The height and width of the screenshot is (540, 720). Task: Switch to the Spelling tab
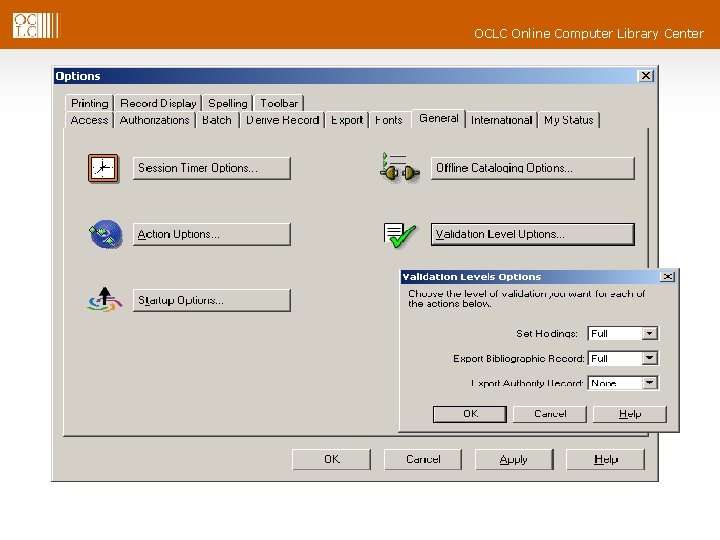pyautogui.click(x=228, y=103)
